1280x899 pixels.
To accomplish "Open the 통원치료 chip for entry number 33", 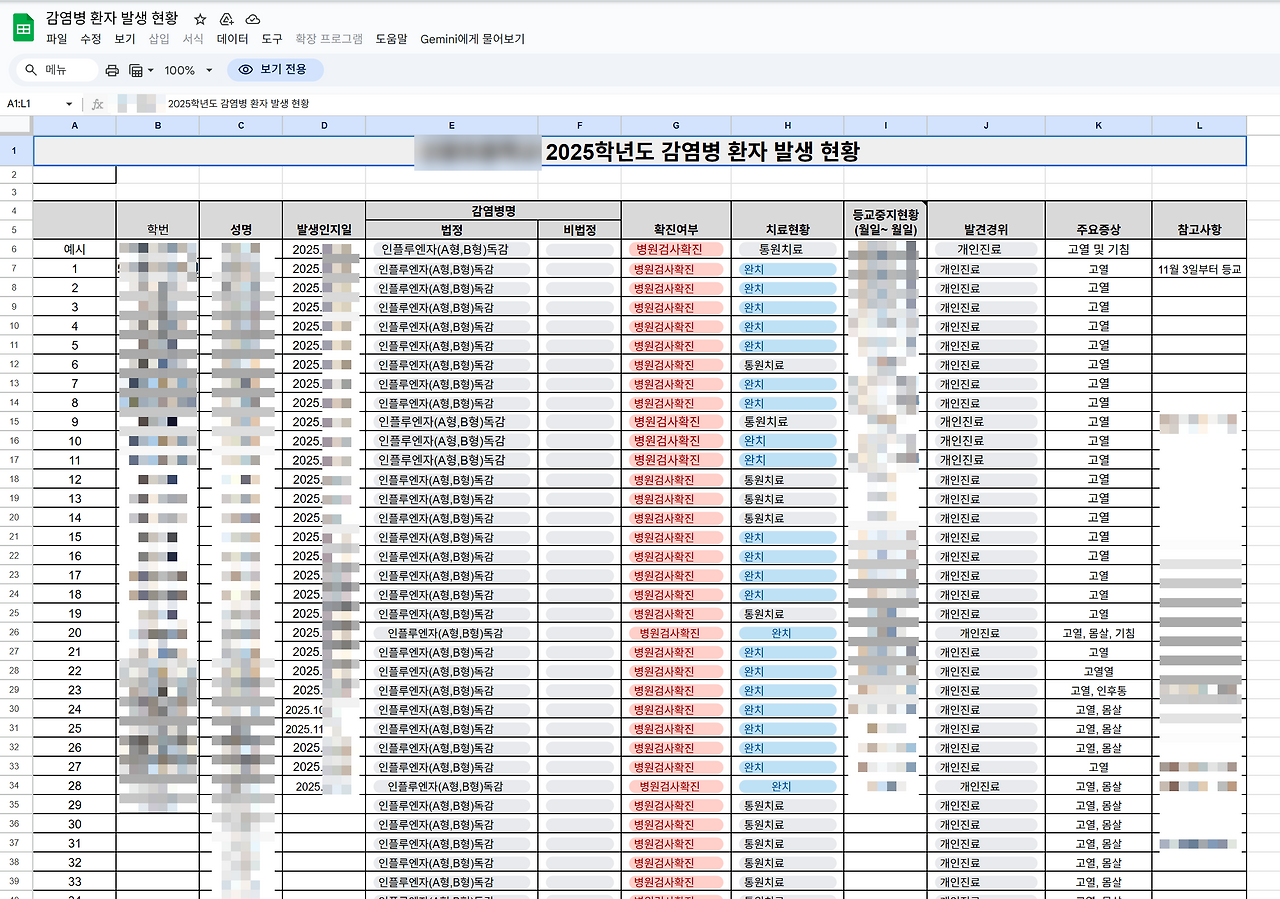I will click(788, 882).
